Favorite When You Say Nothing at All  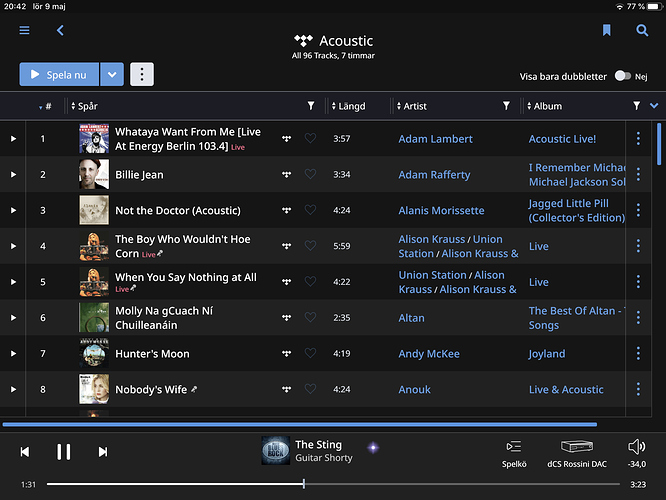310,281
